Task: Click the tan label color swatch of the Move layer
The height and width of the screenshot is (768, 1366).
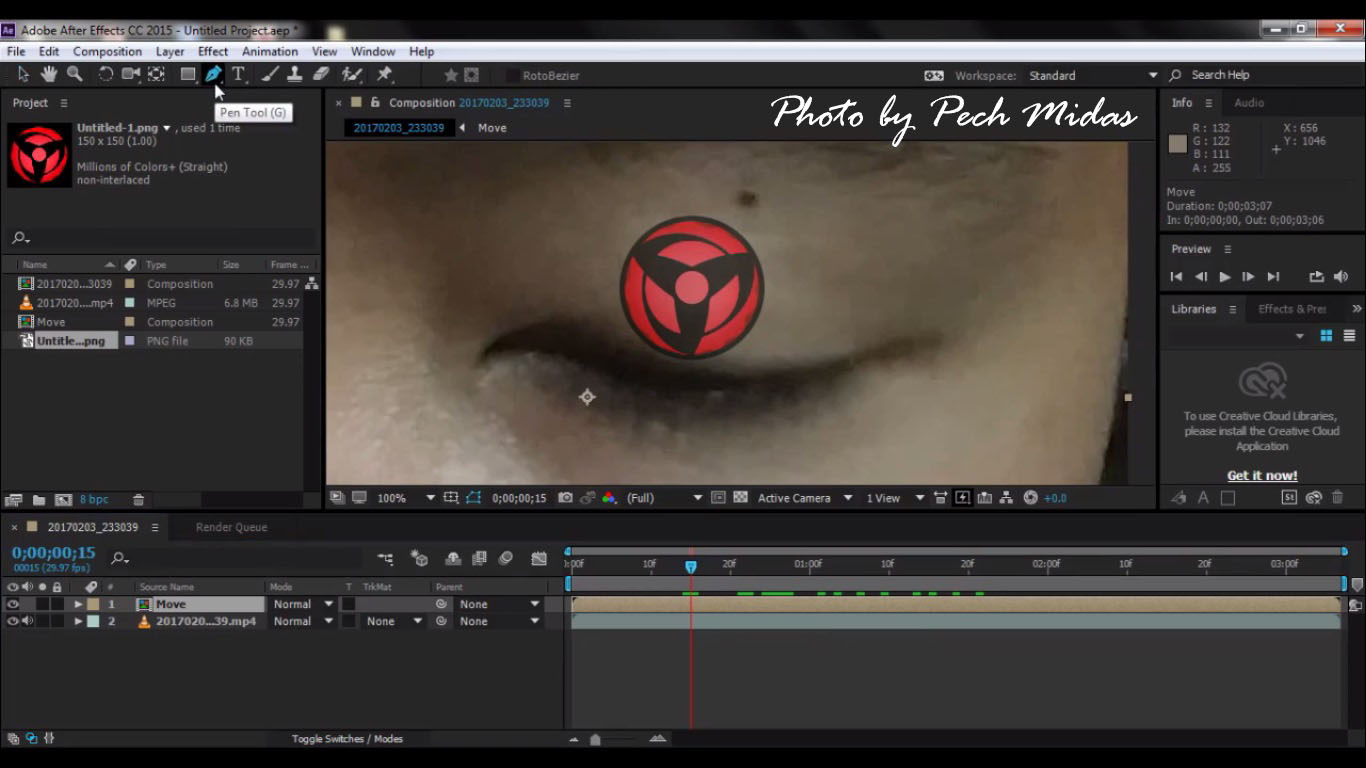Action: point(93,604)
